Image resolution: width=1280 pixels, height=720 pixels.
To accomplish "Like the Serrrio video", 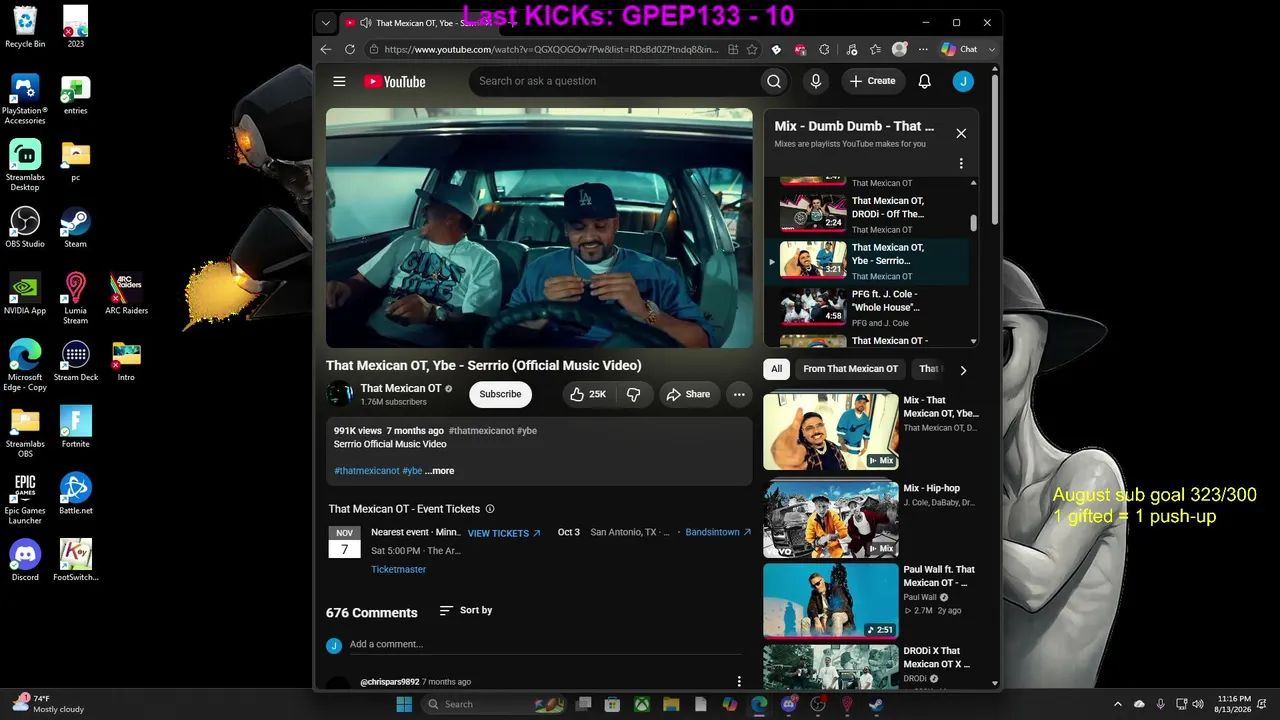I will point(589,395).
